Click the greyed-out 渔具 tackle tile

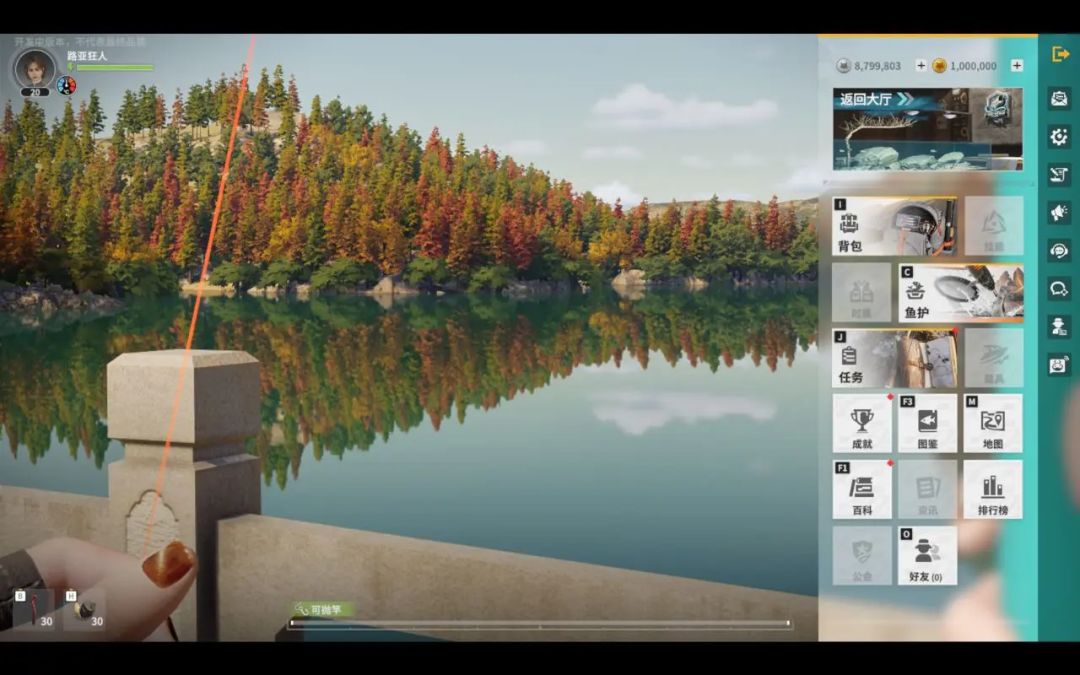[x=993, y=357]
